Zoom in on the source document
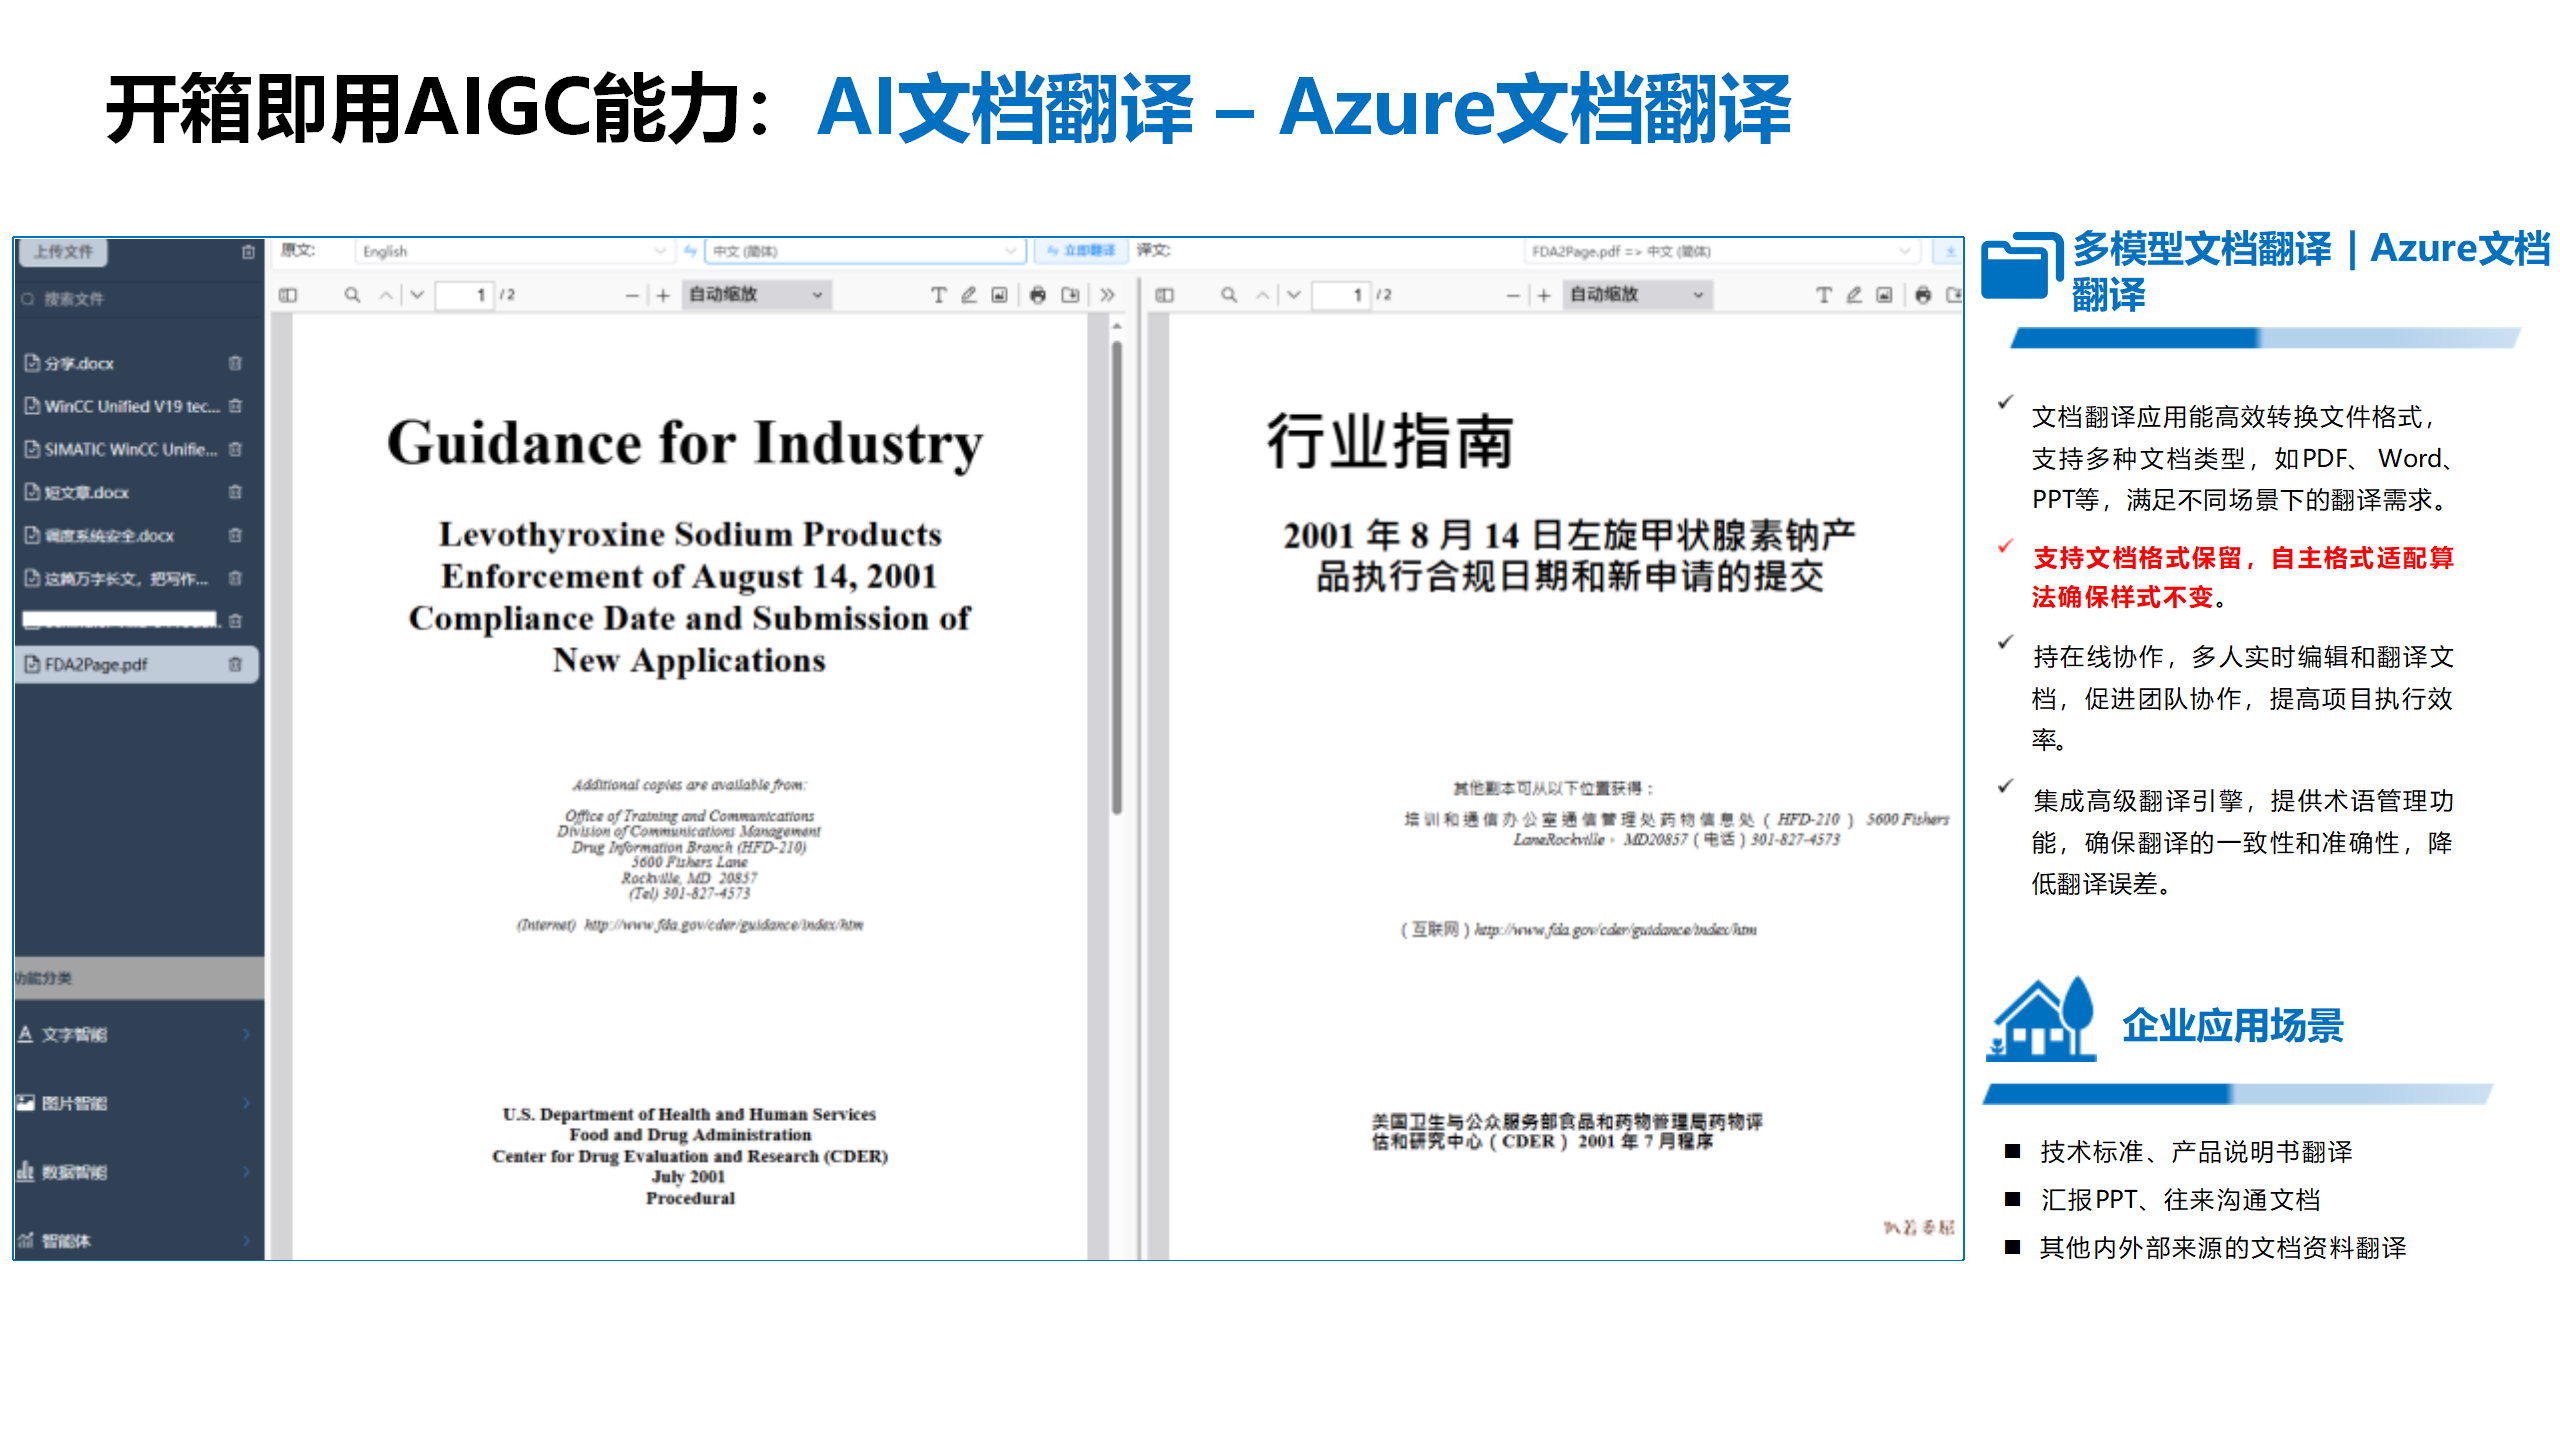Image resolution: width=2560 pixels, height=1440 pixels. [663, 295]
